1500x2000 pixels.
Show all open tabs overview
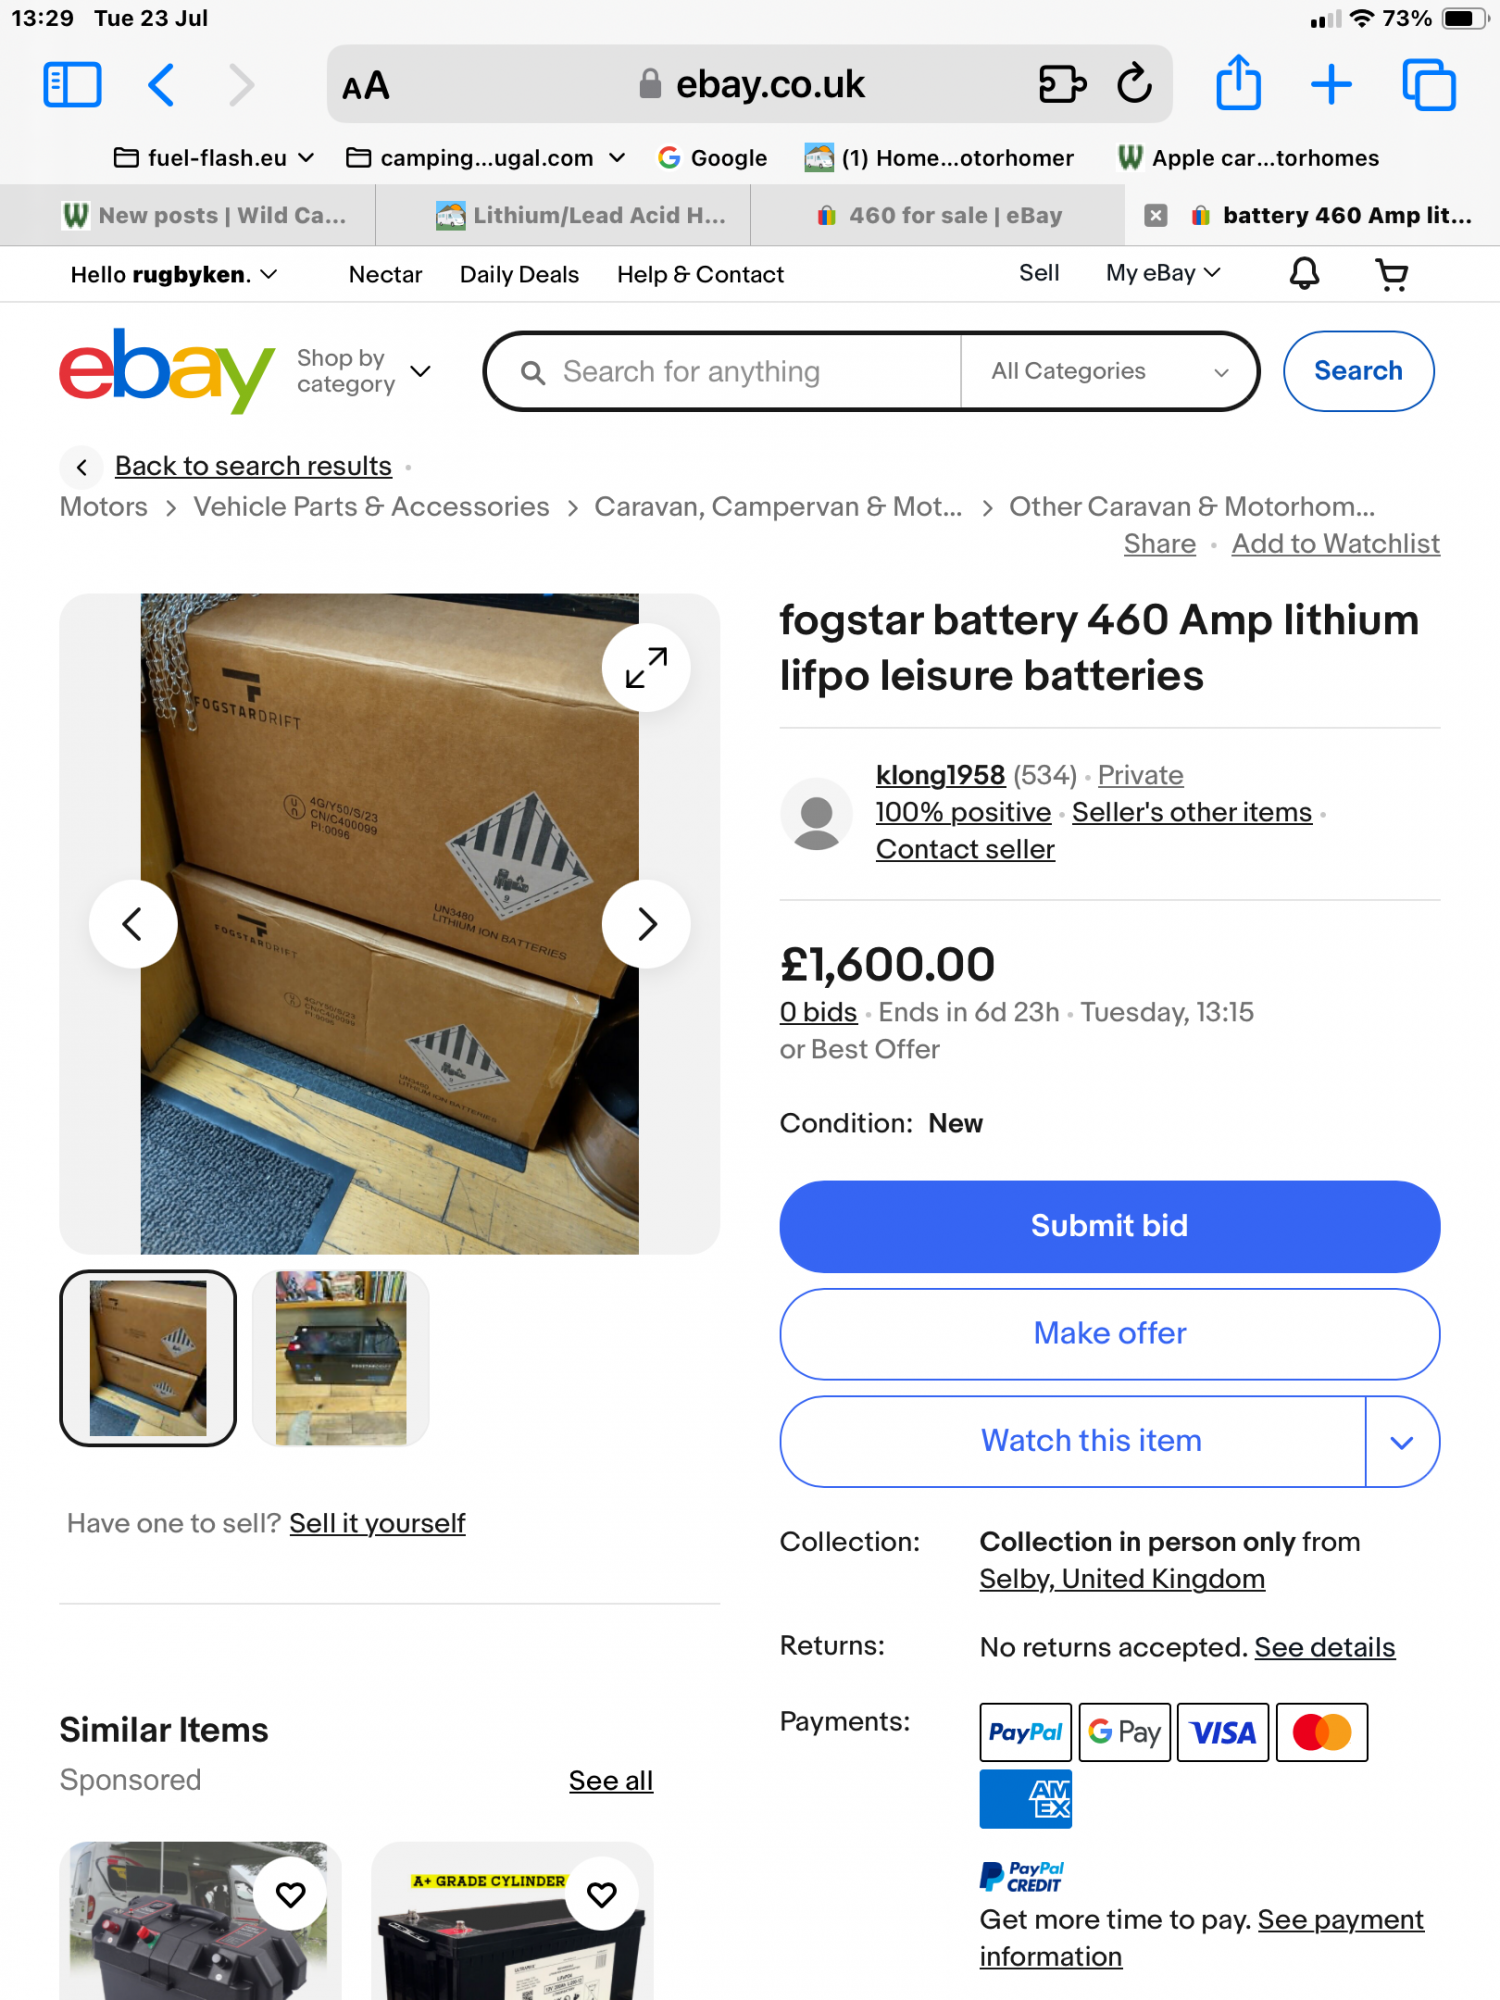click(x=1428, y=85)
